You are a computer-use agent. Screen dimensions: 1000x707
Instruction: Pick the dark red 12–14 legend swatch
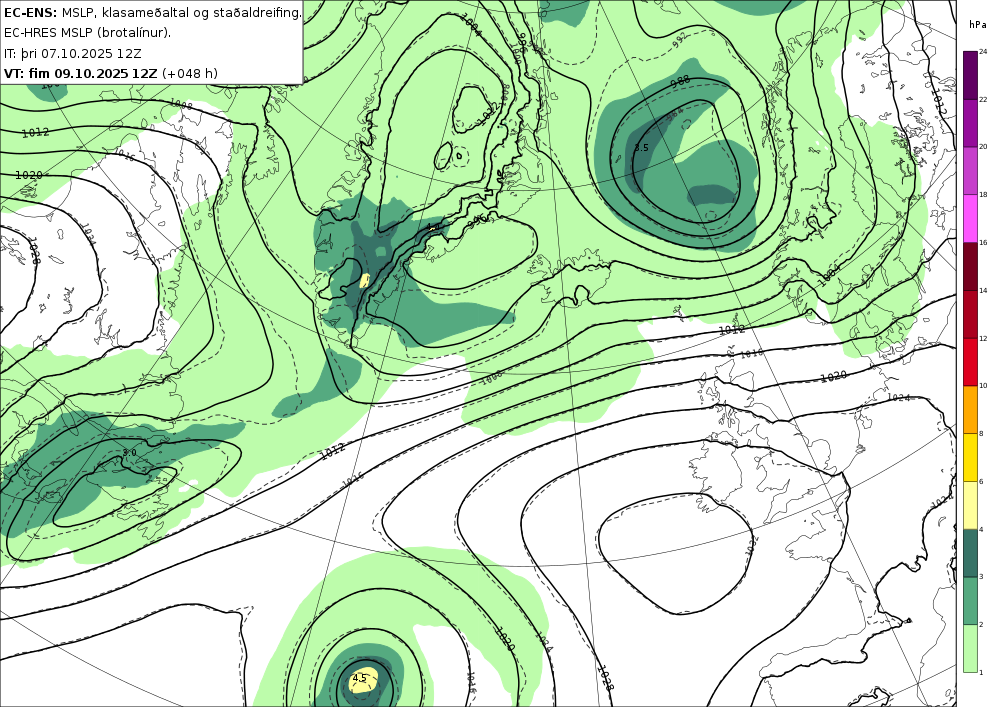(x=970, y=314)
